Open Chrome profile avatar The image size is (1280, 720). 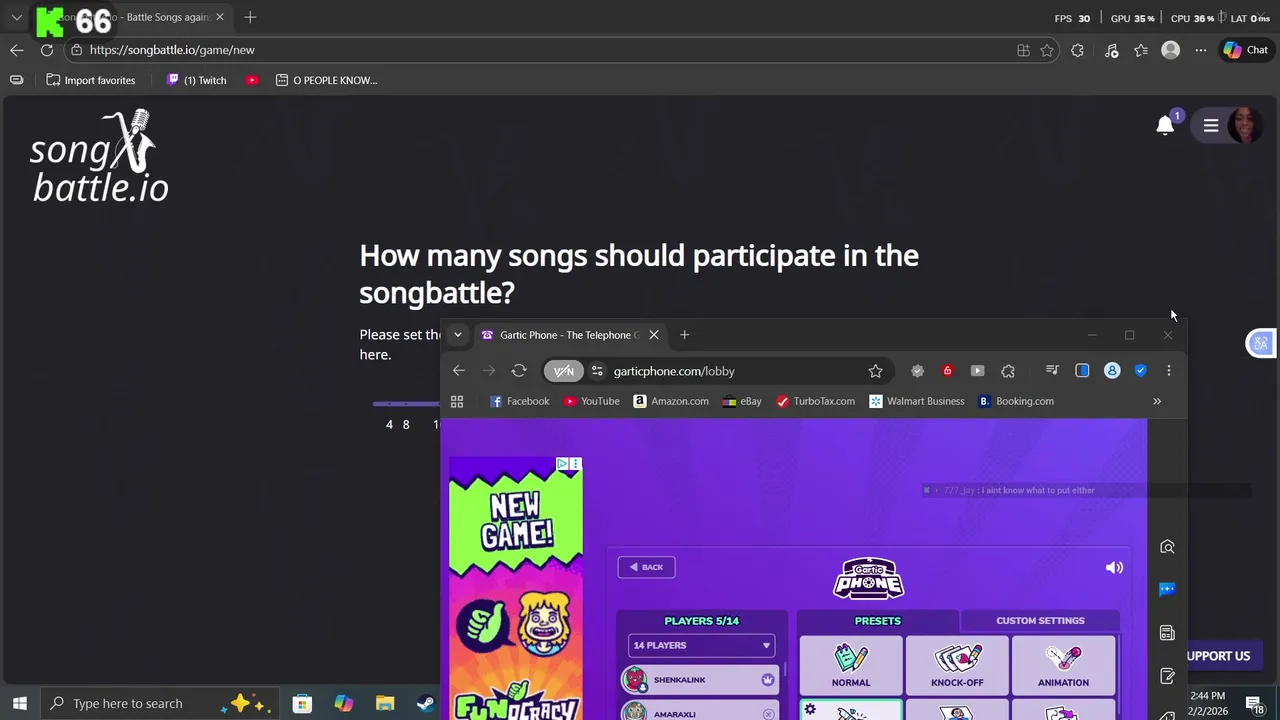pos(1112,371)
